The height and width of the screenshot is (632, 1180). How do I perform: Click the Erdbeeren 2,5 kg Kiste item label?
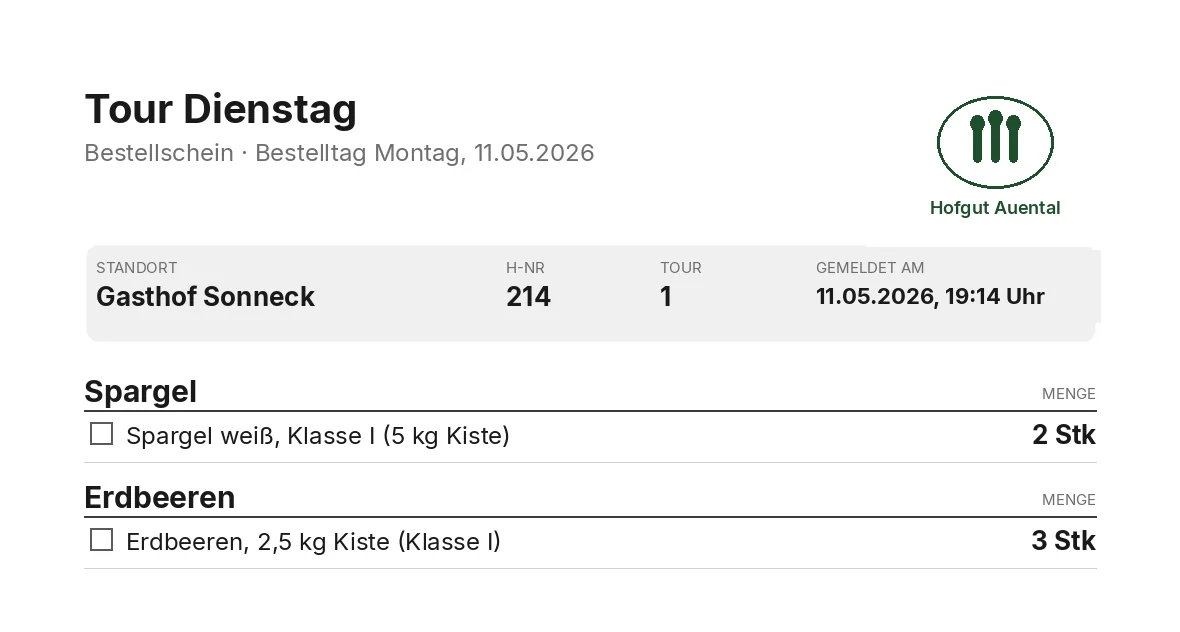coord(313,542)
